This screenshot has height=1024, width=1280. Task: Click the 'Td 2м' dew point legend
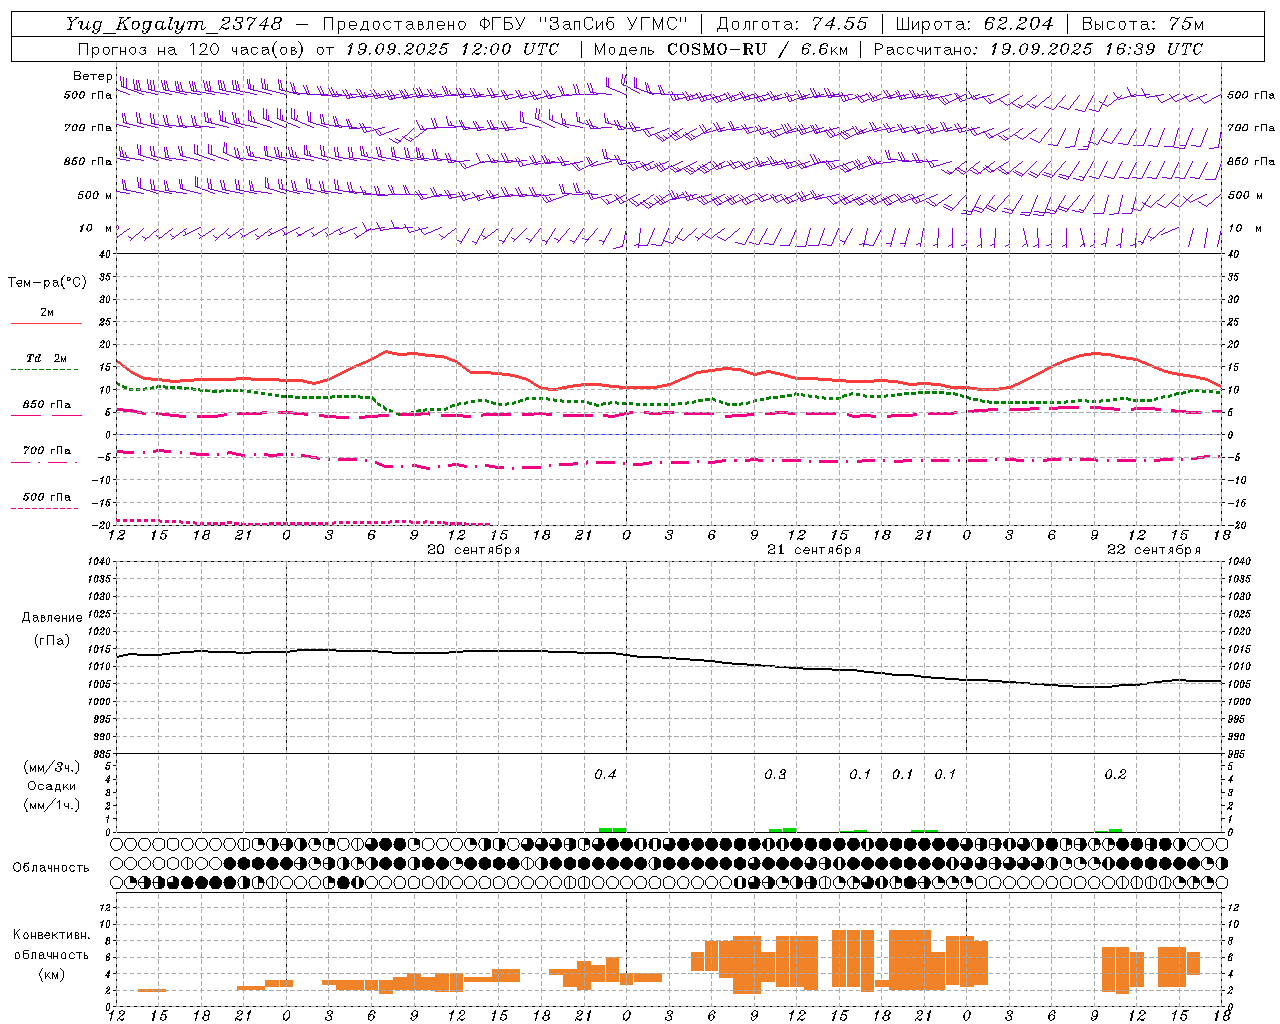point(47,358)
